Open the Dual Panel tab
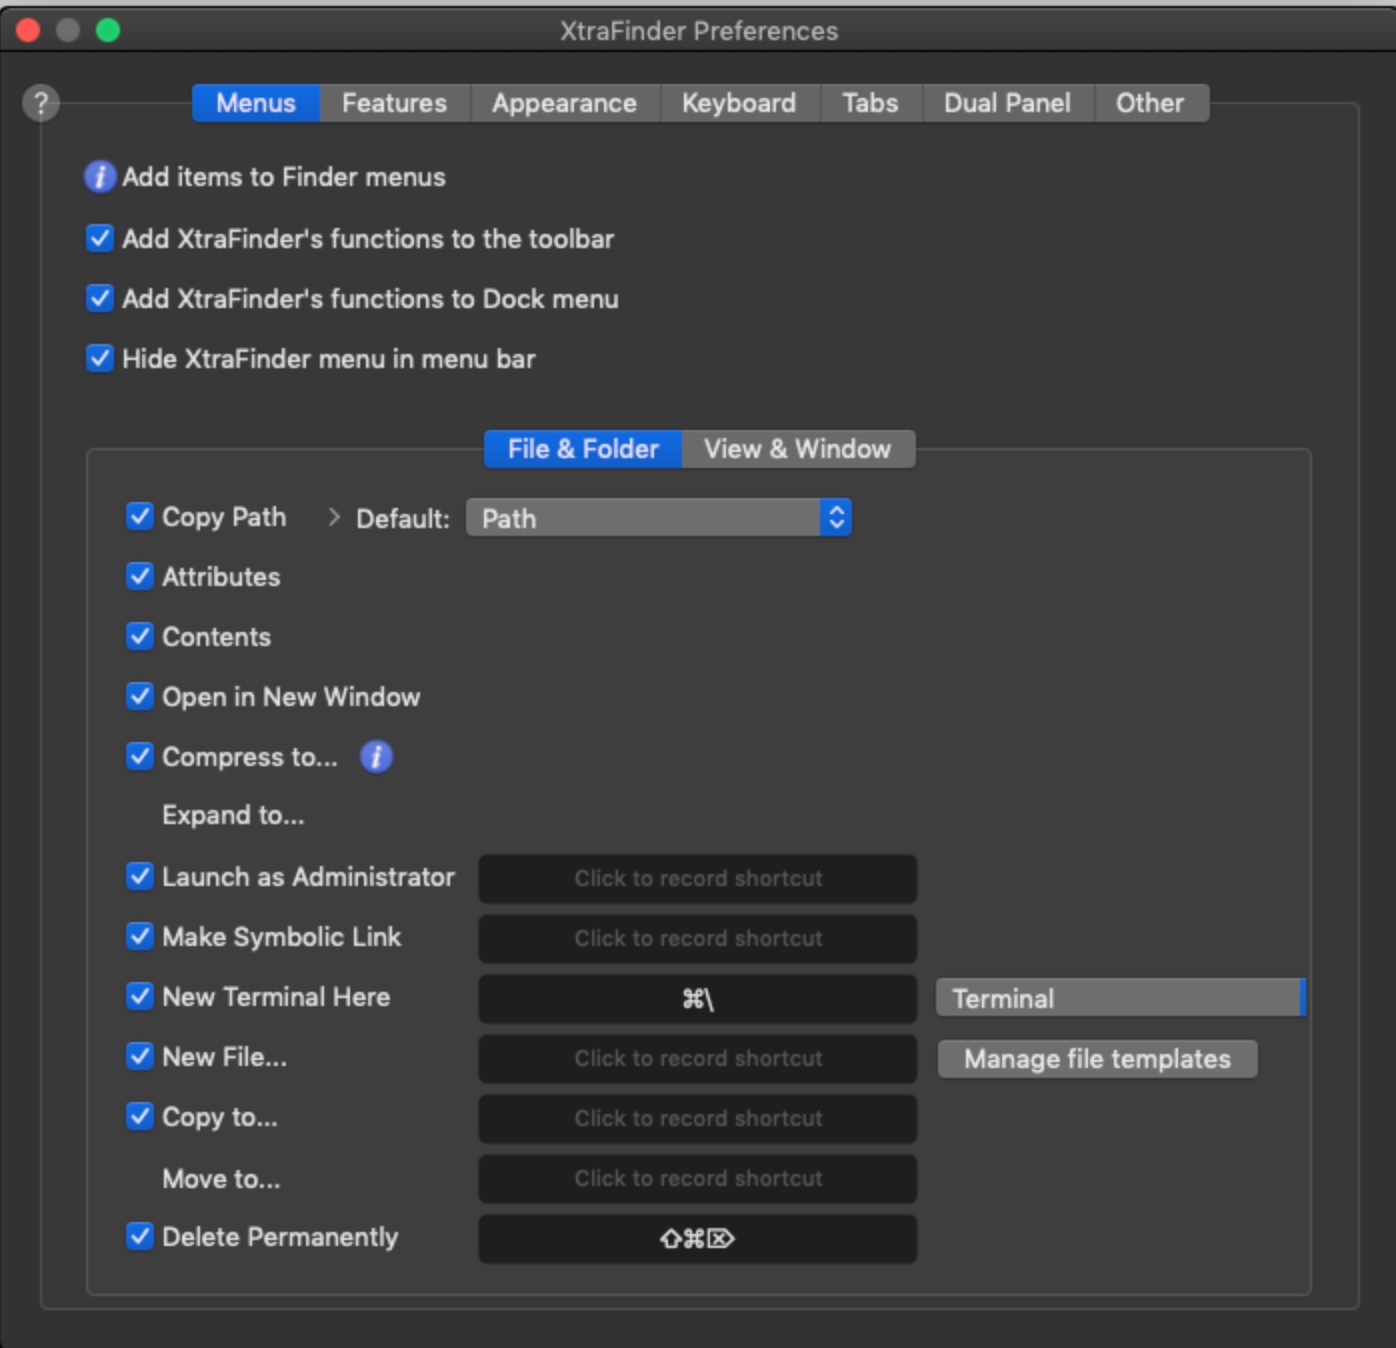1396x1348 pixels. click(x=1007, y=103)
